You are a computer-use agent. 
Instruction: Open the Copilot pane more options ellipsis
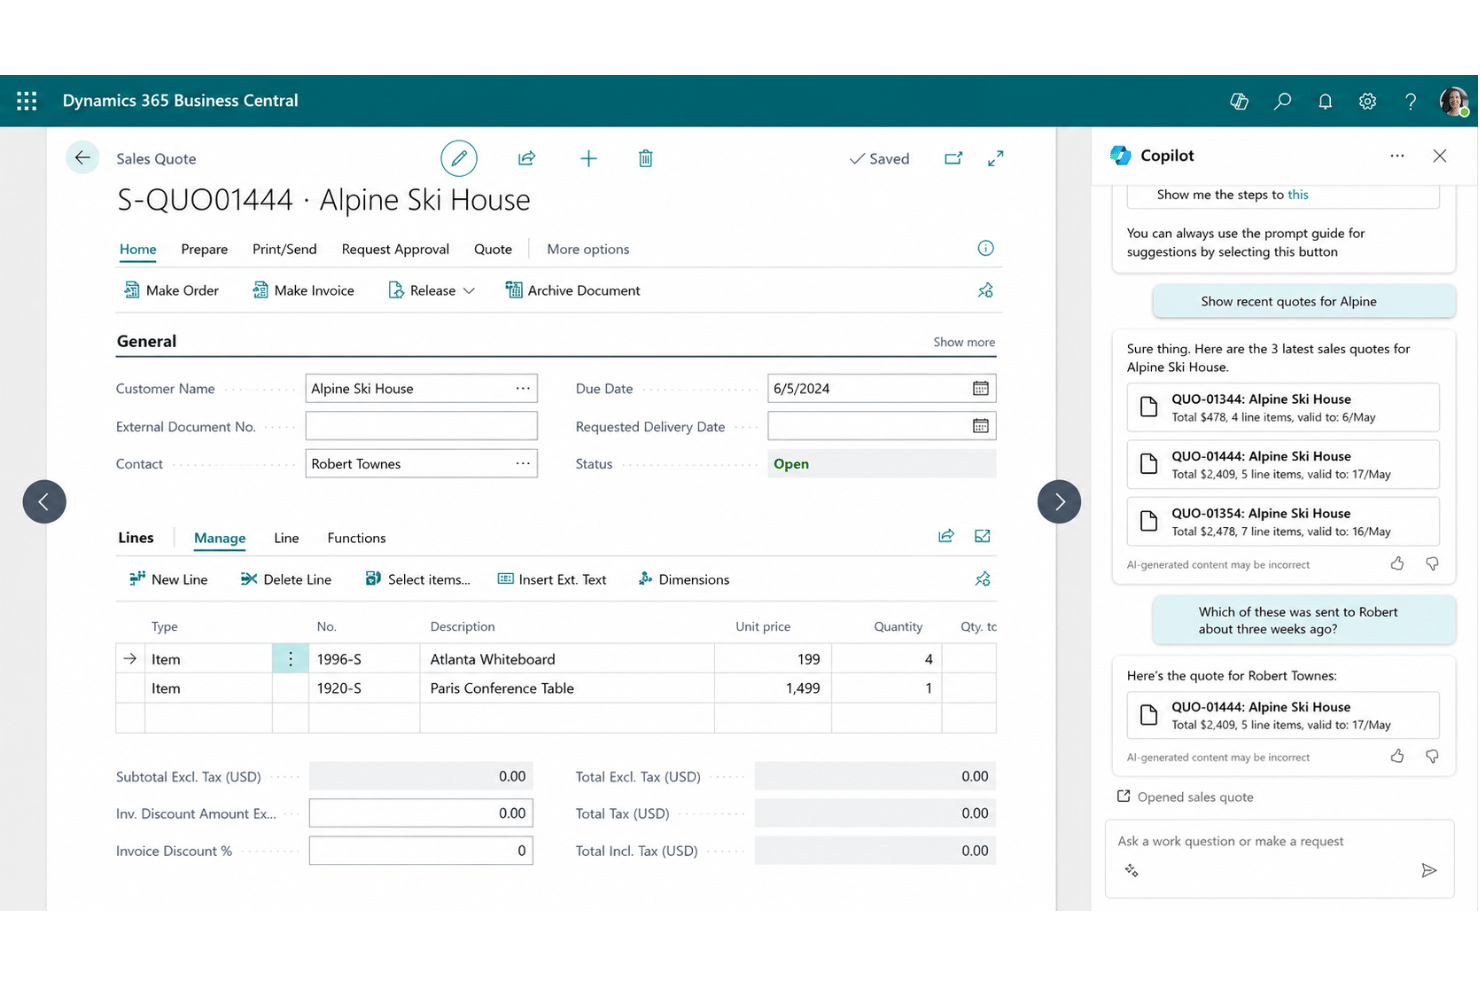pyautogui.click(x=1397, y=156)
